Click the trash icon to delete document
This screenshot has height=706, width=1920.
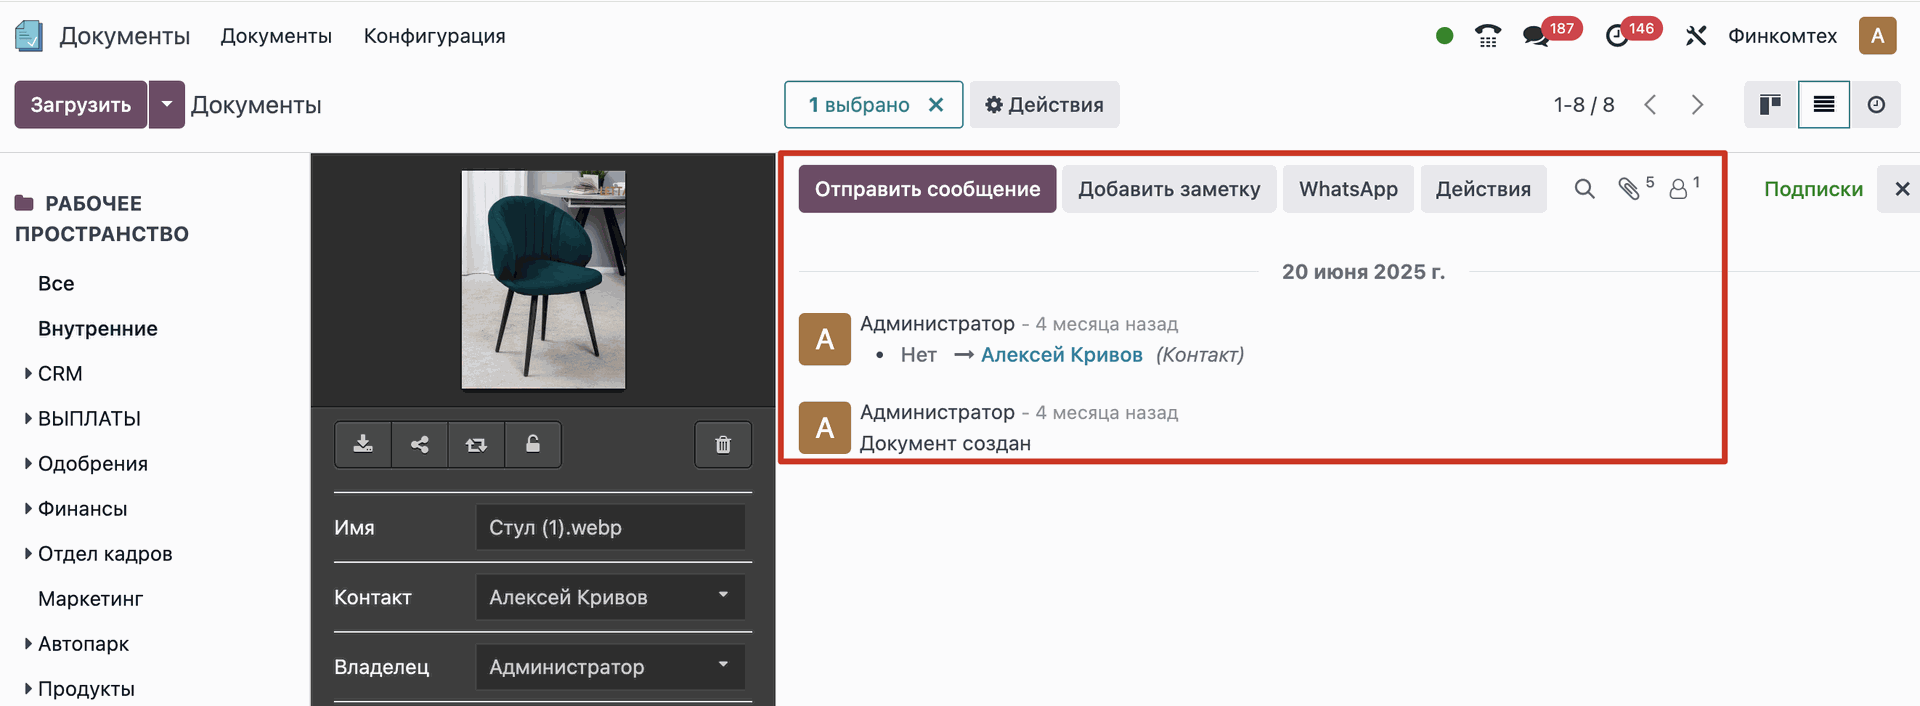tap(723, 445)
